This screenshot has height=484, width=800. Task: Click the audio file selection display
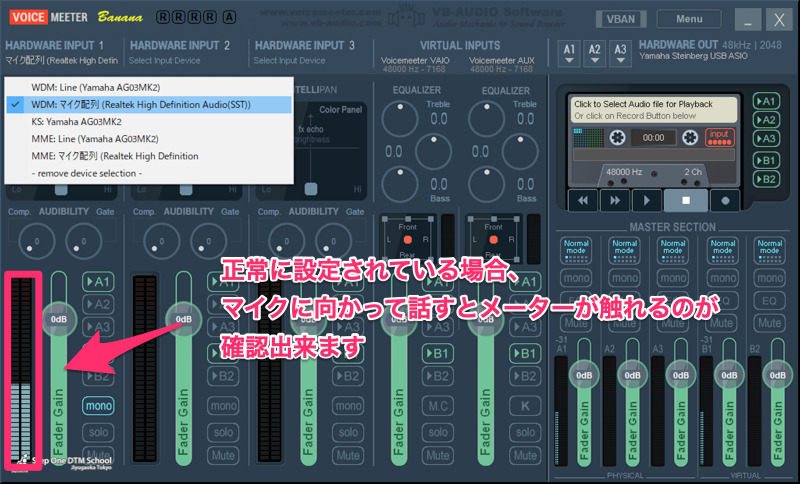pyautogui.click(x=654, y=110)
